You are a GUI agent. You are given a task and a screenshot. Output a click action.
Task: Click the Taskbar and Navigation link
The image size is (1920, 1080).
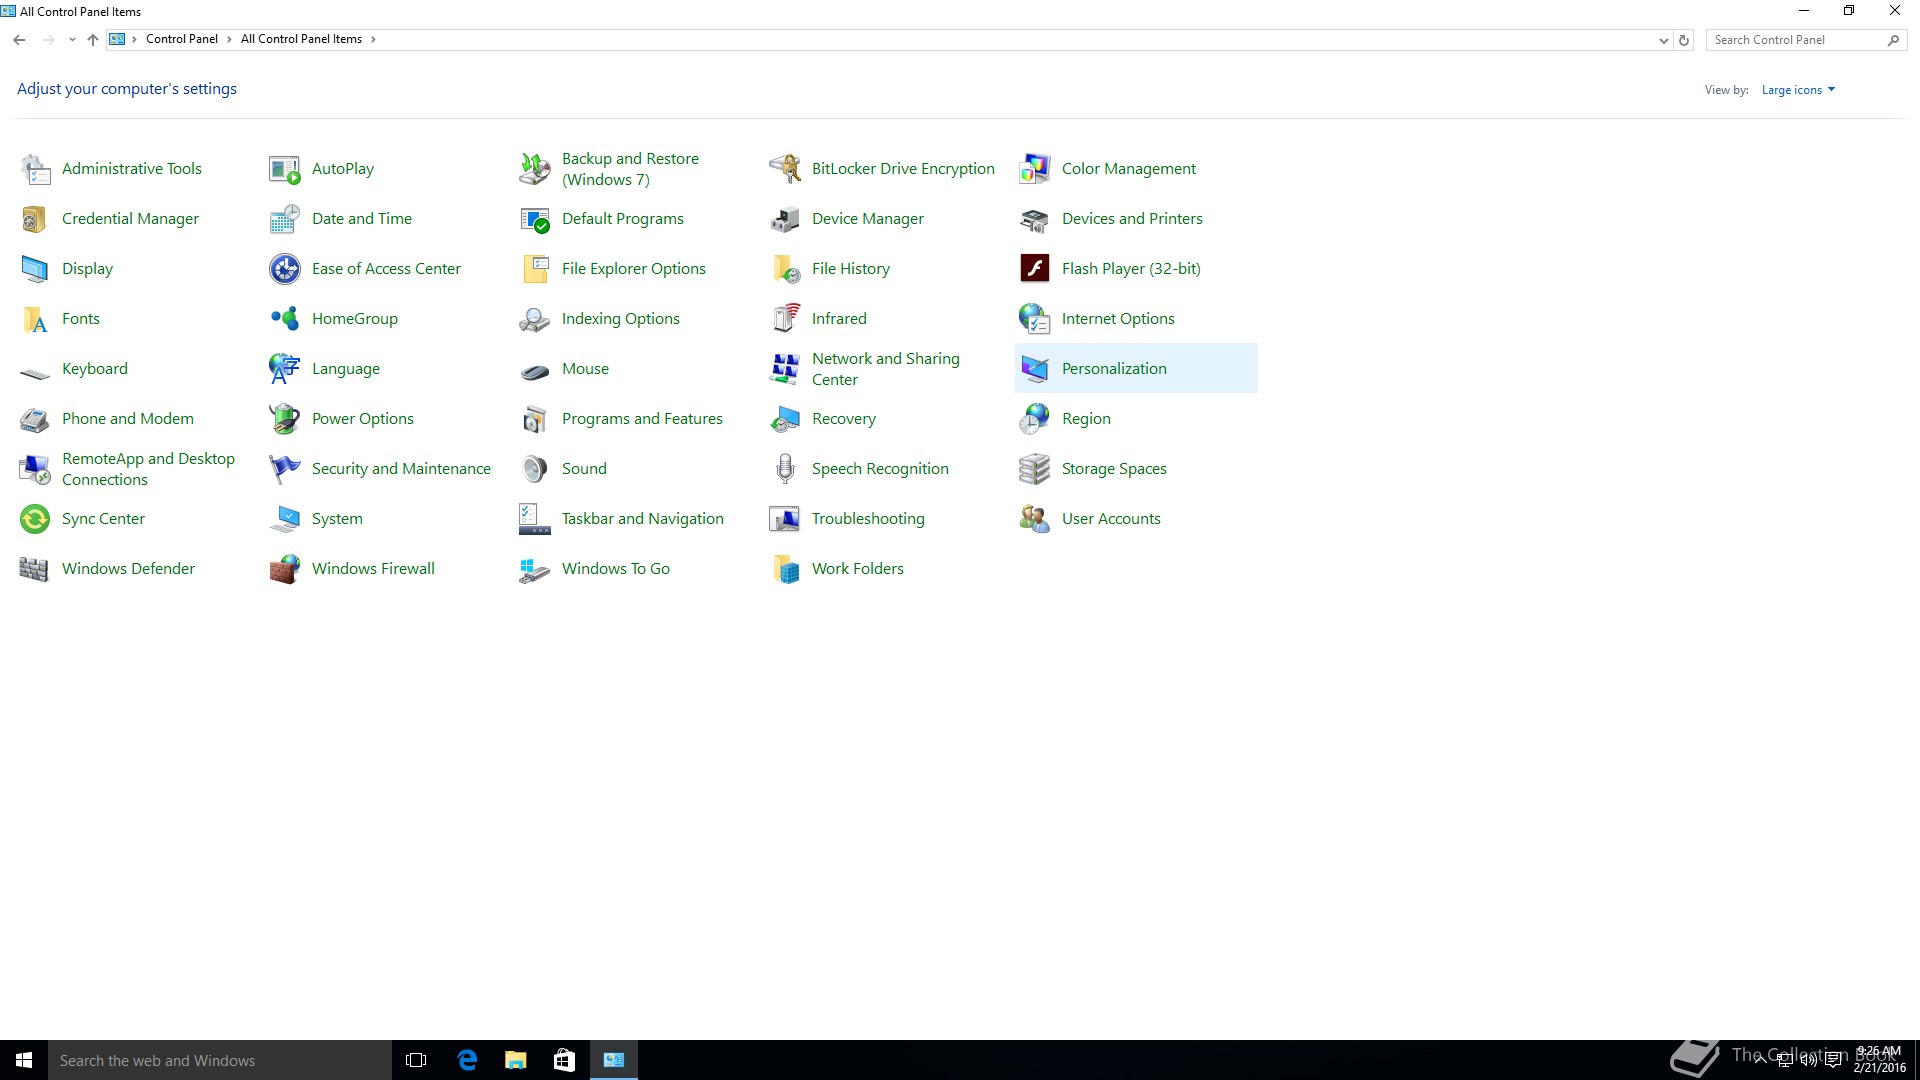click(642, 519)
